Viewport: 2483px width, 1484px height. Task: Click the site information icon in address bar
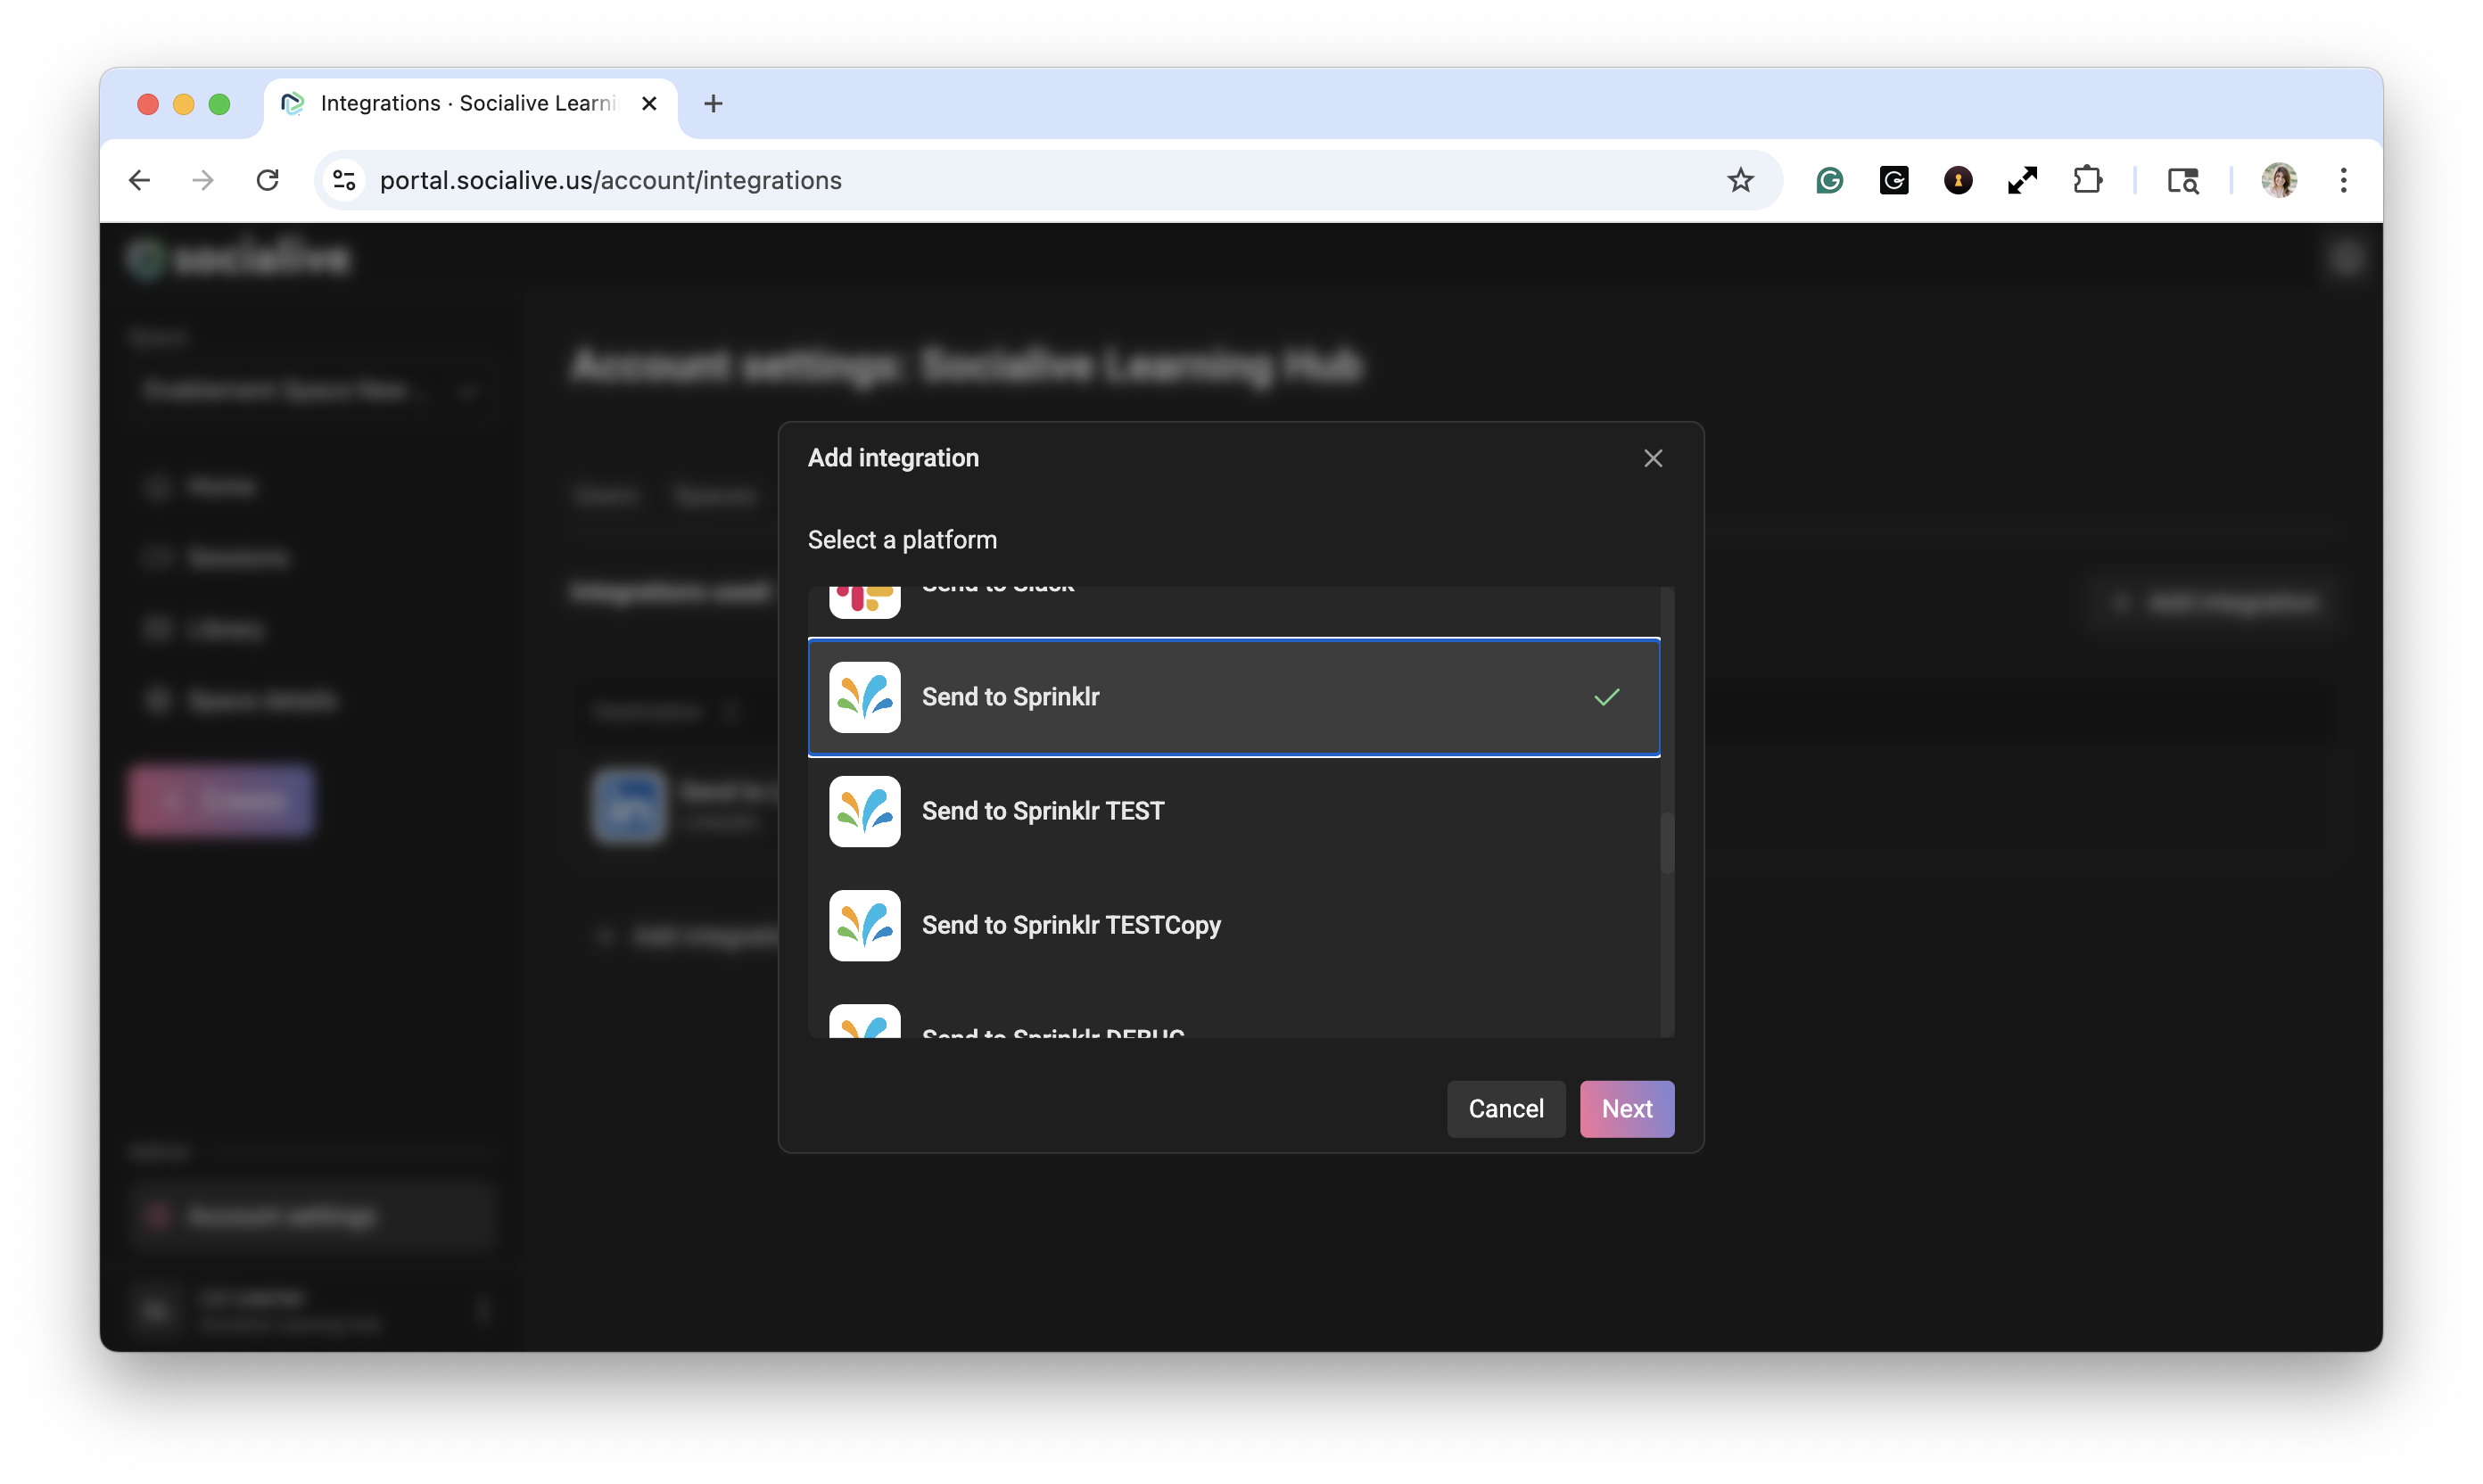point(344,180)
